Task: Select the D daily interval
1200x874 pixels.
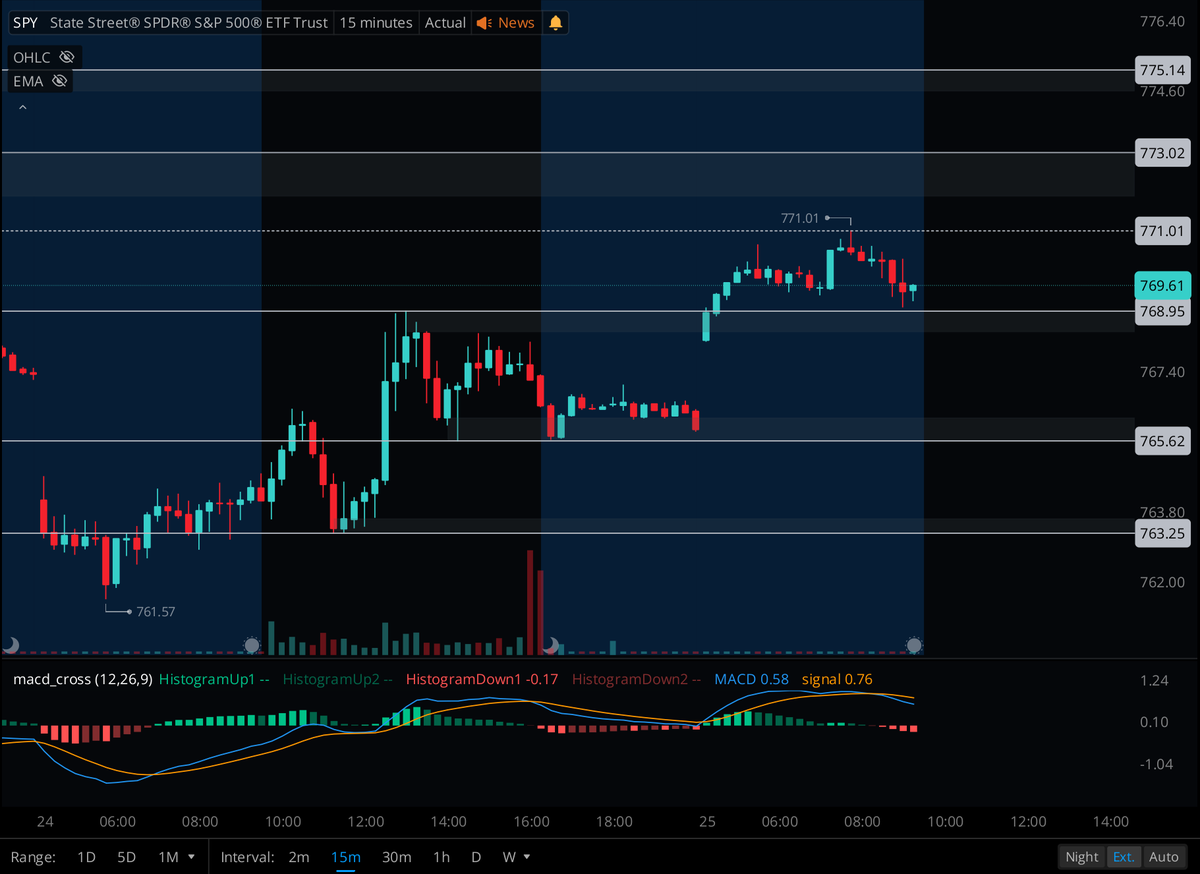Action: [476, 857]
